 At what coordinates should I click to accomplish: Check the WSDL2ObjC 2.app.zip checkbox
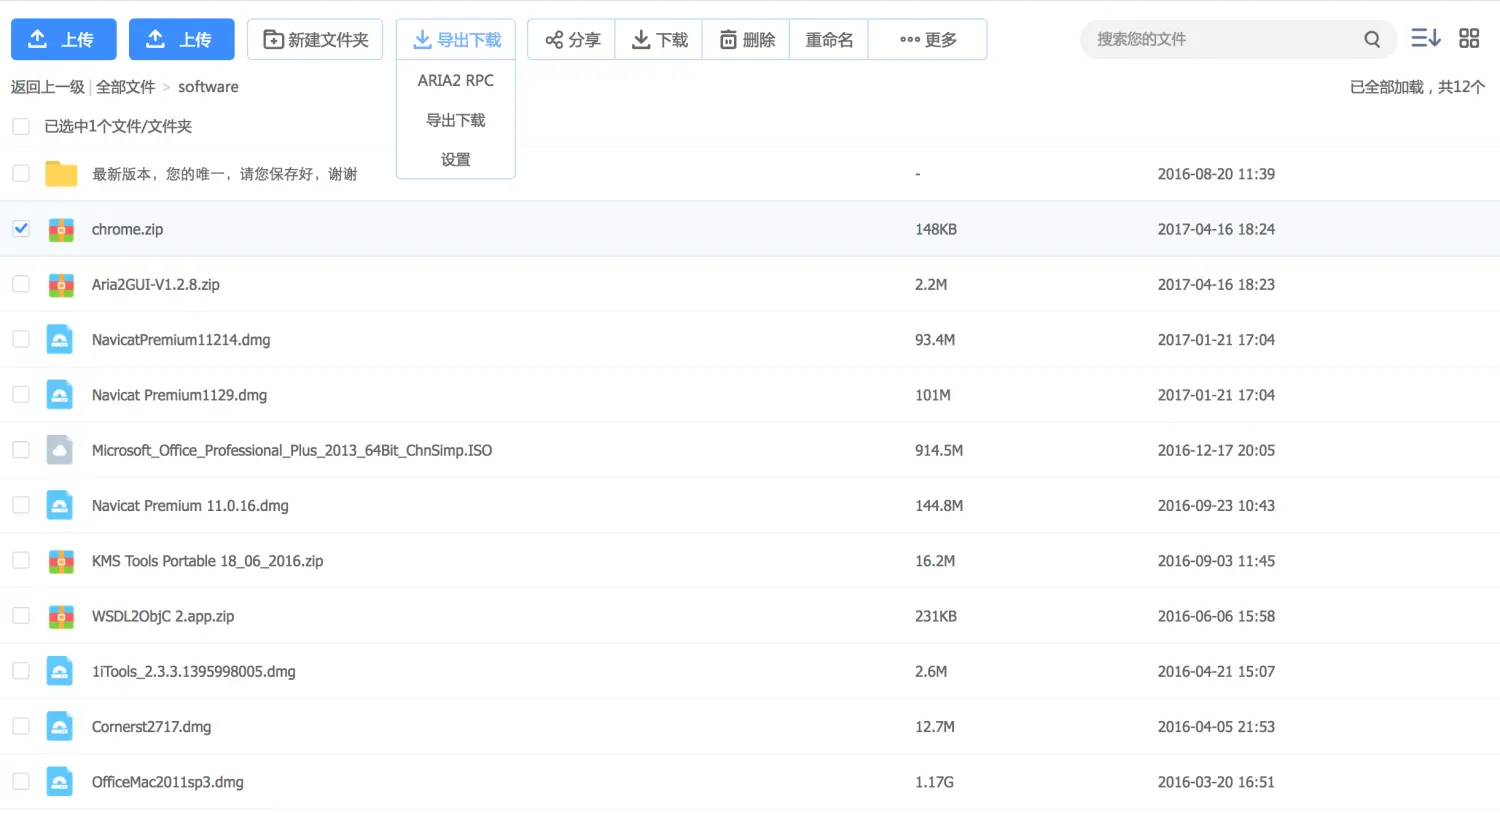coord(21,616)
